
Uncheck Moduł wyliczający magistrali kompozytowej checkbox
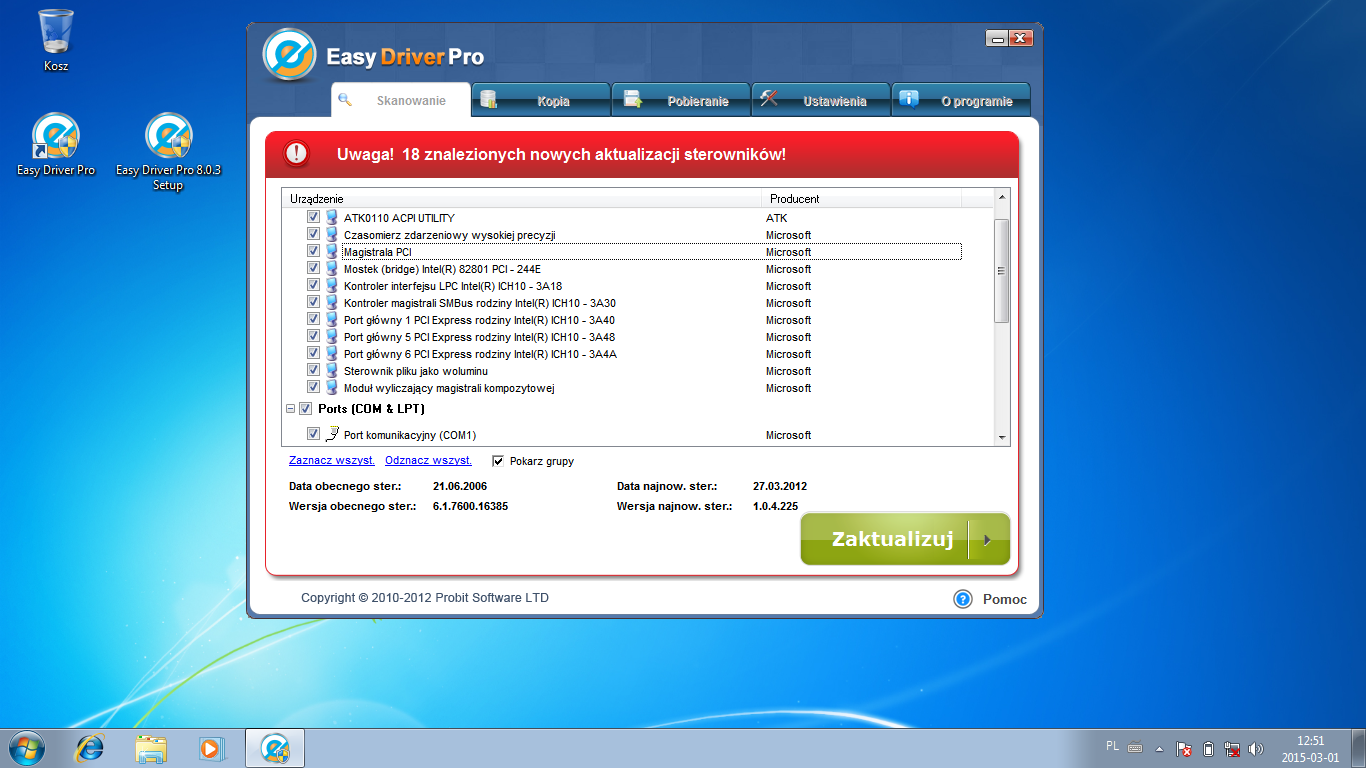(313, 388)
